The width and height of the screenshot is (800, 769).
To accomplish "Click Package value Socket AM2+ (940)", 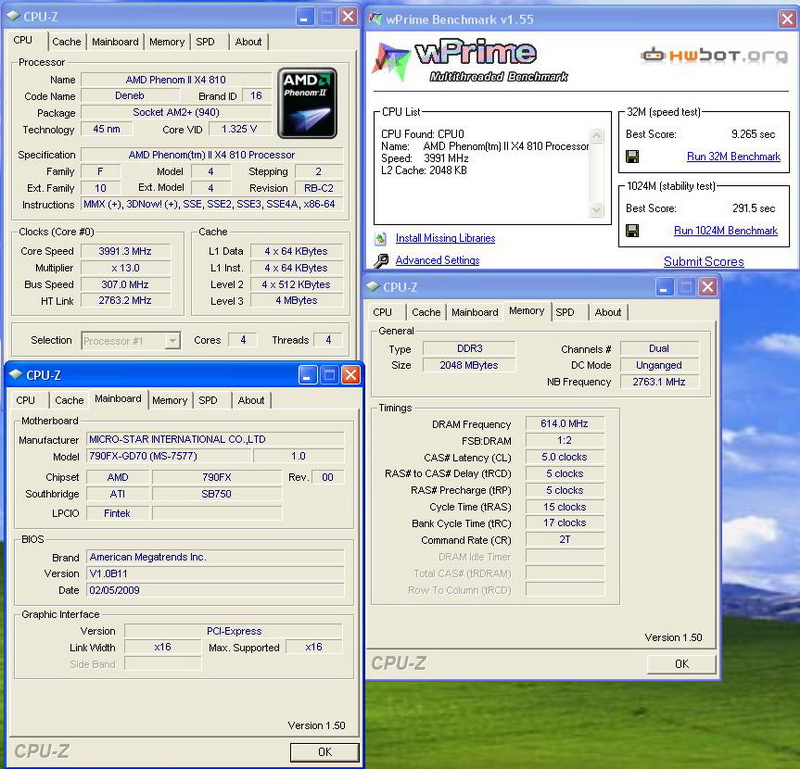I will pyautogui.click(x=176, y=112).
